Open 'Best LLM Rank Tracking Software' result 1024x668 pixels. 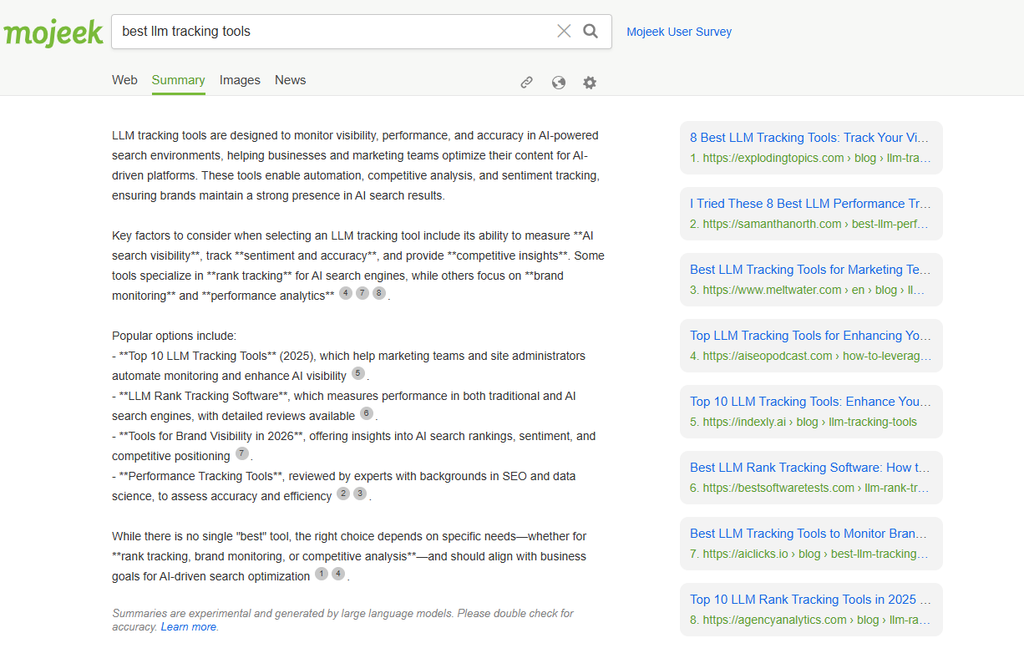pyautogui.click(x=810, y=468)
